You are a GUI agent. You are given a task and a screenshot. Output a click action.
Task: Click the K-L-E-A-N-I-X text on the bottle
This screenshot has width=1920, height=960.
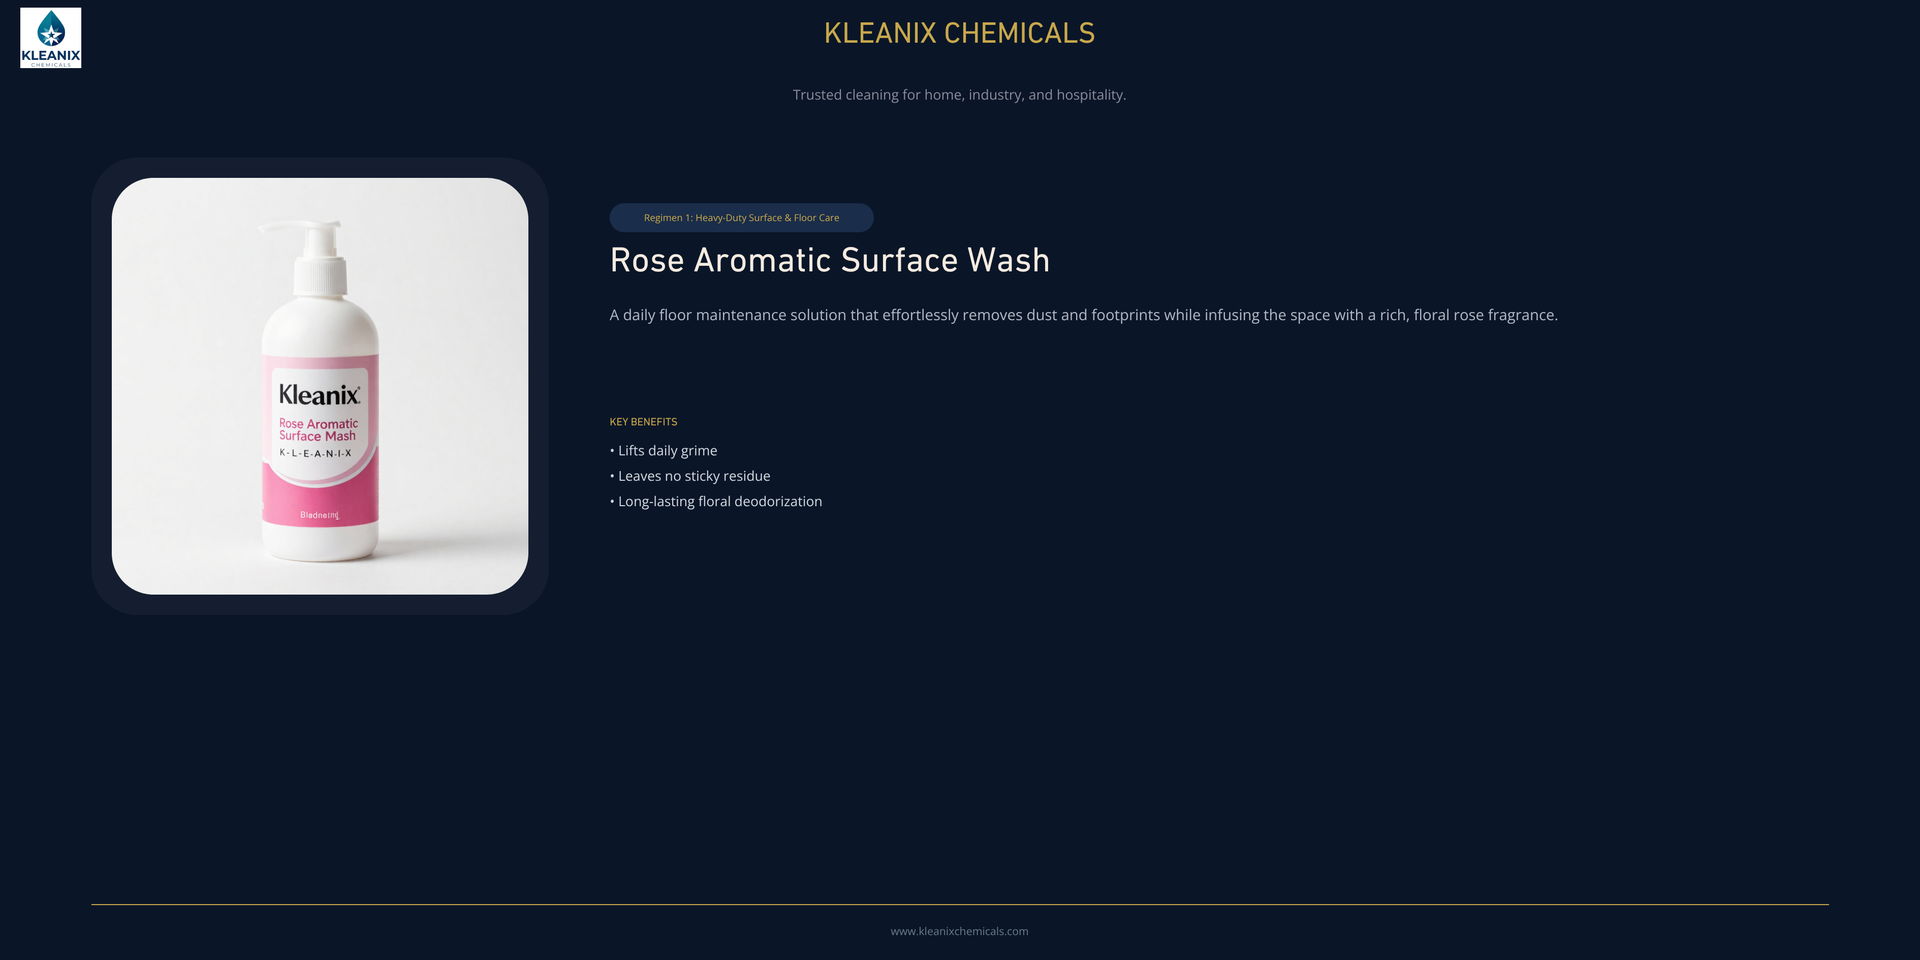315,453
